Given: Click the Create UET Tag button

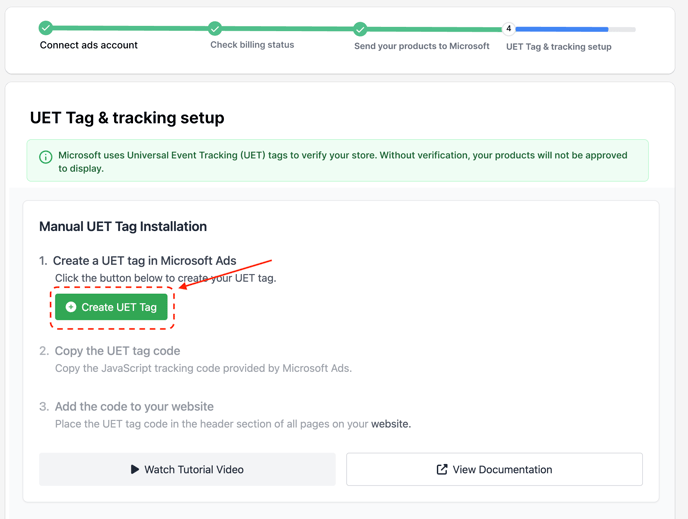Looking at the screenshot, I should click(x=111, y=307).
